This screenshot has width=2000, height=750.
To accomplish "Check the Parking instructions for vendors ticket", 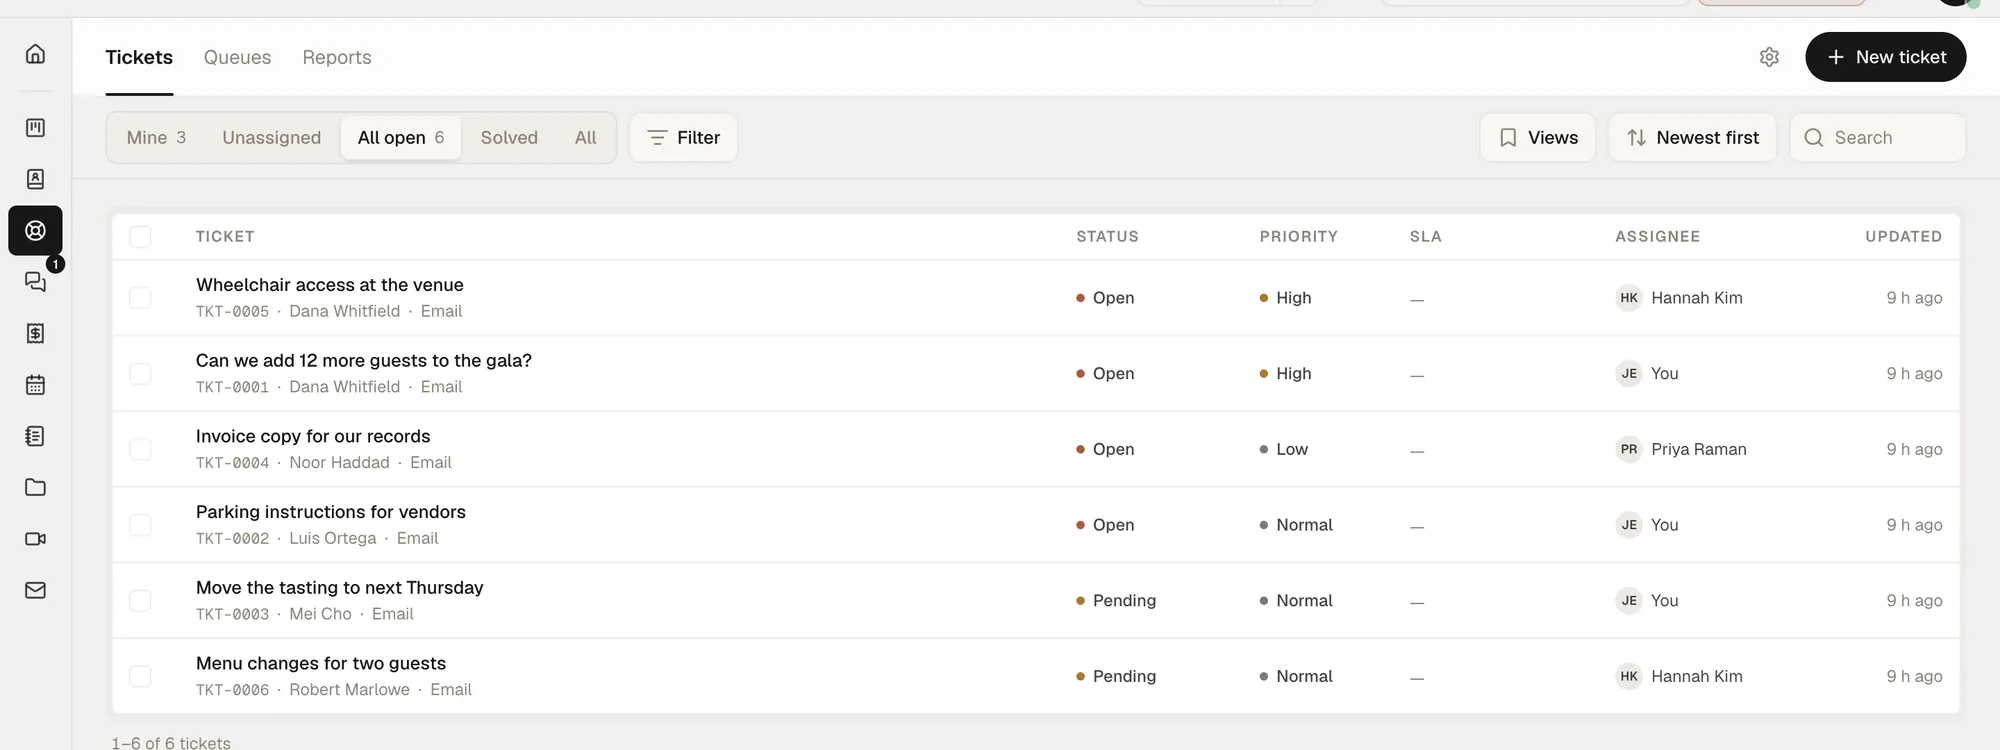I will tap(140, 525).
